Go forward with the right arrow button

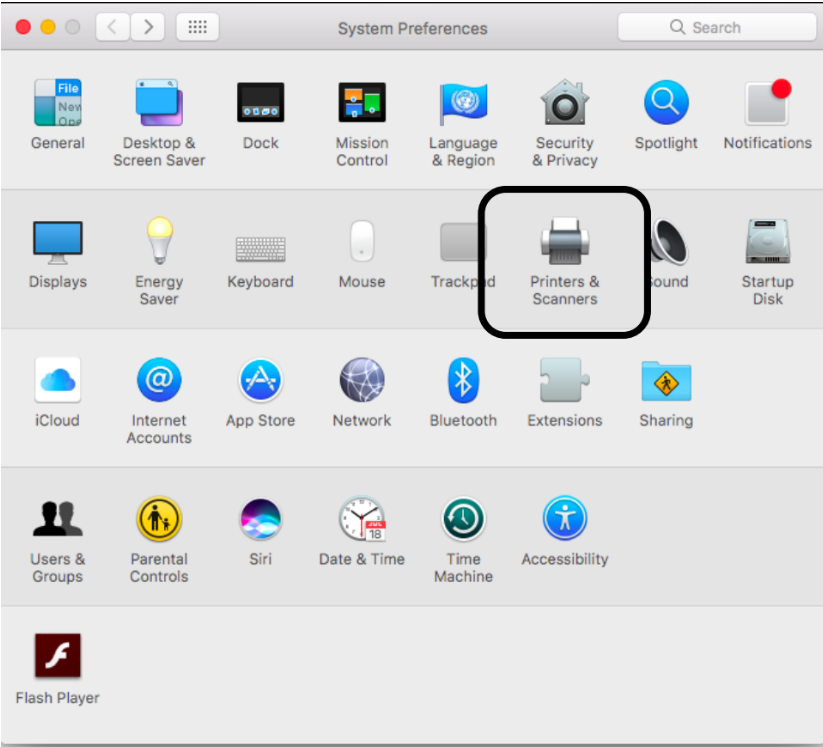pos(148,27)
